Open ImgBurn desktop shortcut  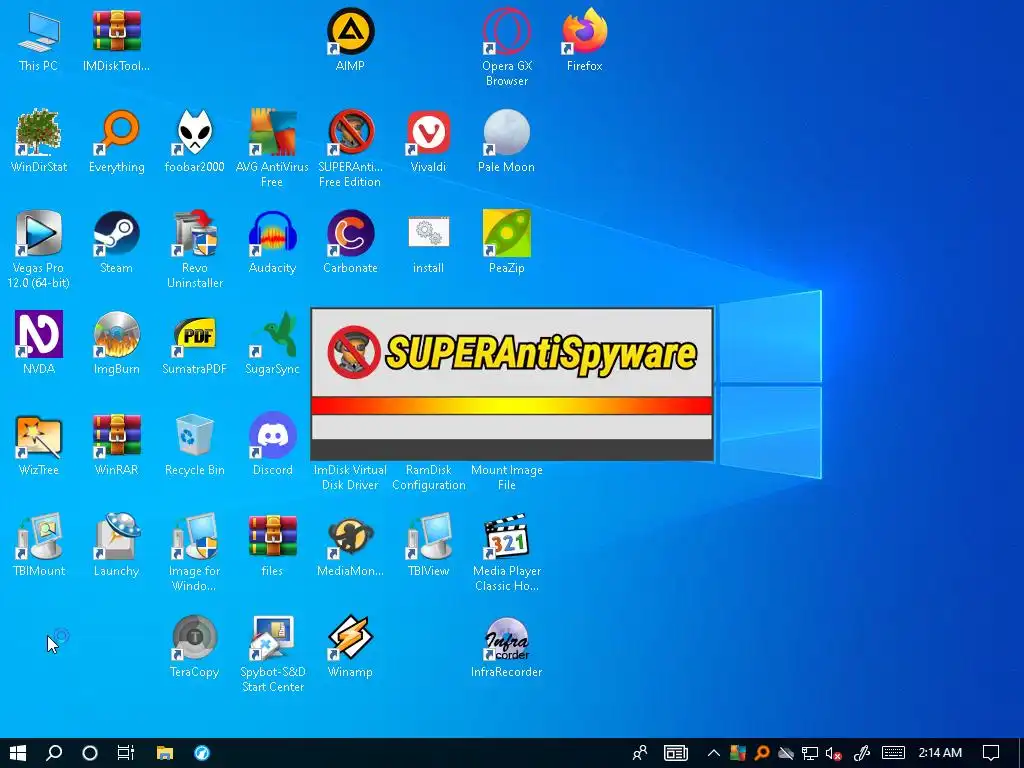[x=116, y=343]
